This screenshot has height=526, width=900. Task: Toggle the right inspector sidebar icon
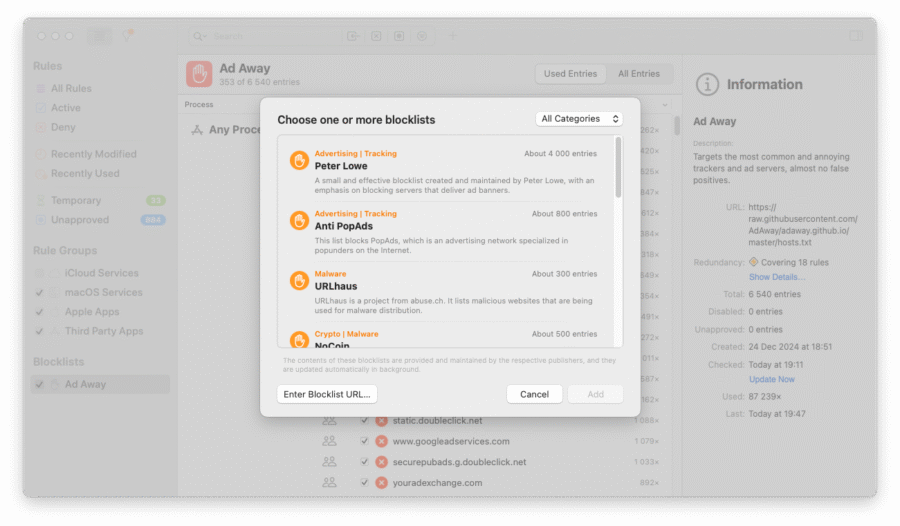(855, 36)
